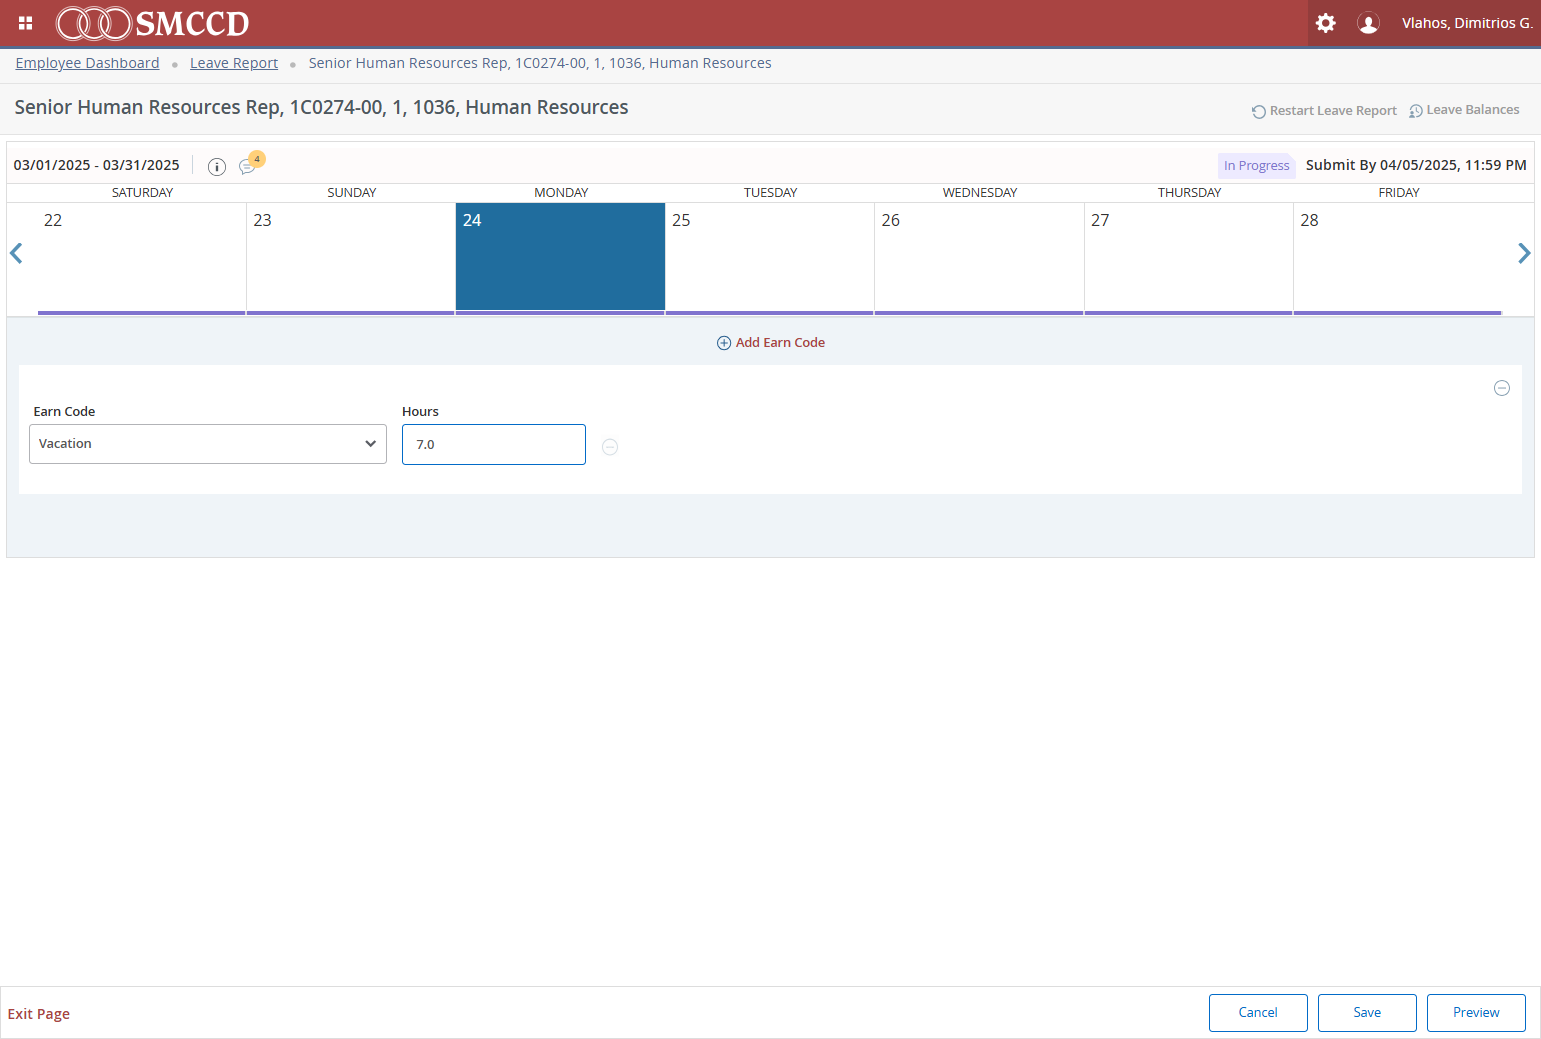Select Friday the 28th
This screenshot has height=1039, width=1541.
1398,258
